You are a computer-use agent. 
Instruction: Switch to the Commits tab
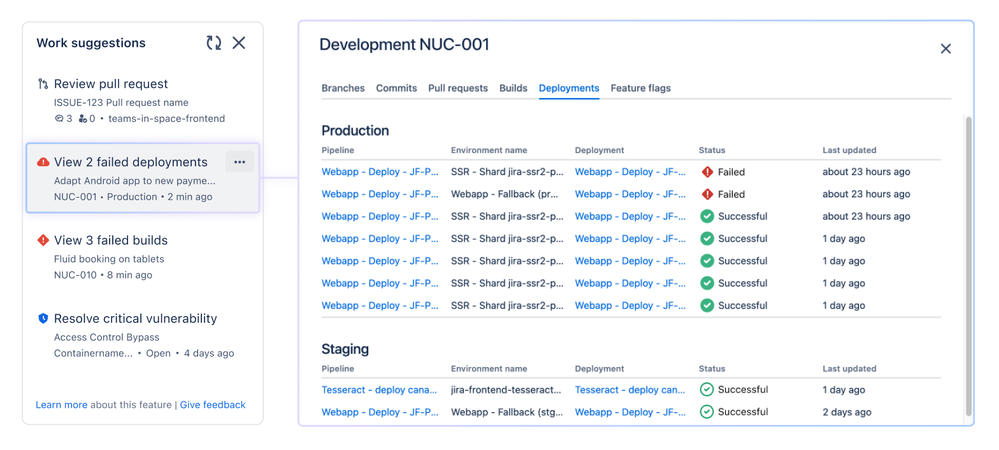click(x=396, y=88)
